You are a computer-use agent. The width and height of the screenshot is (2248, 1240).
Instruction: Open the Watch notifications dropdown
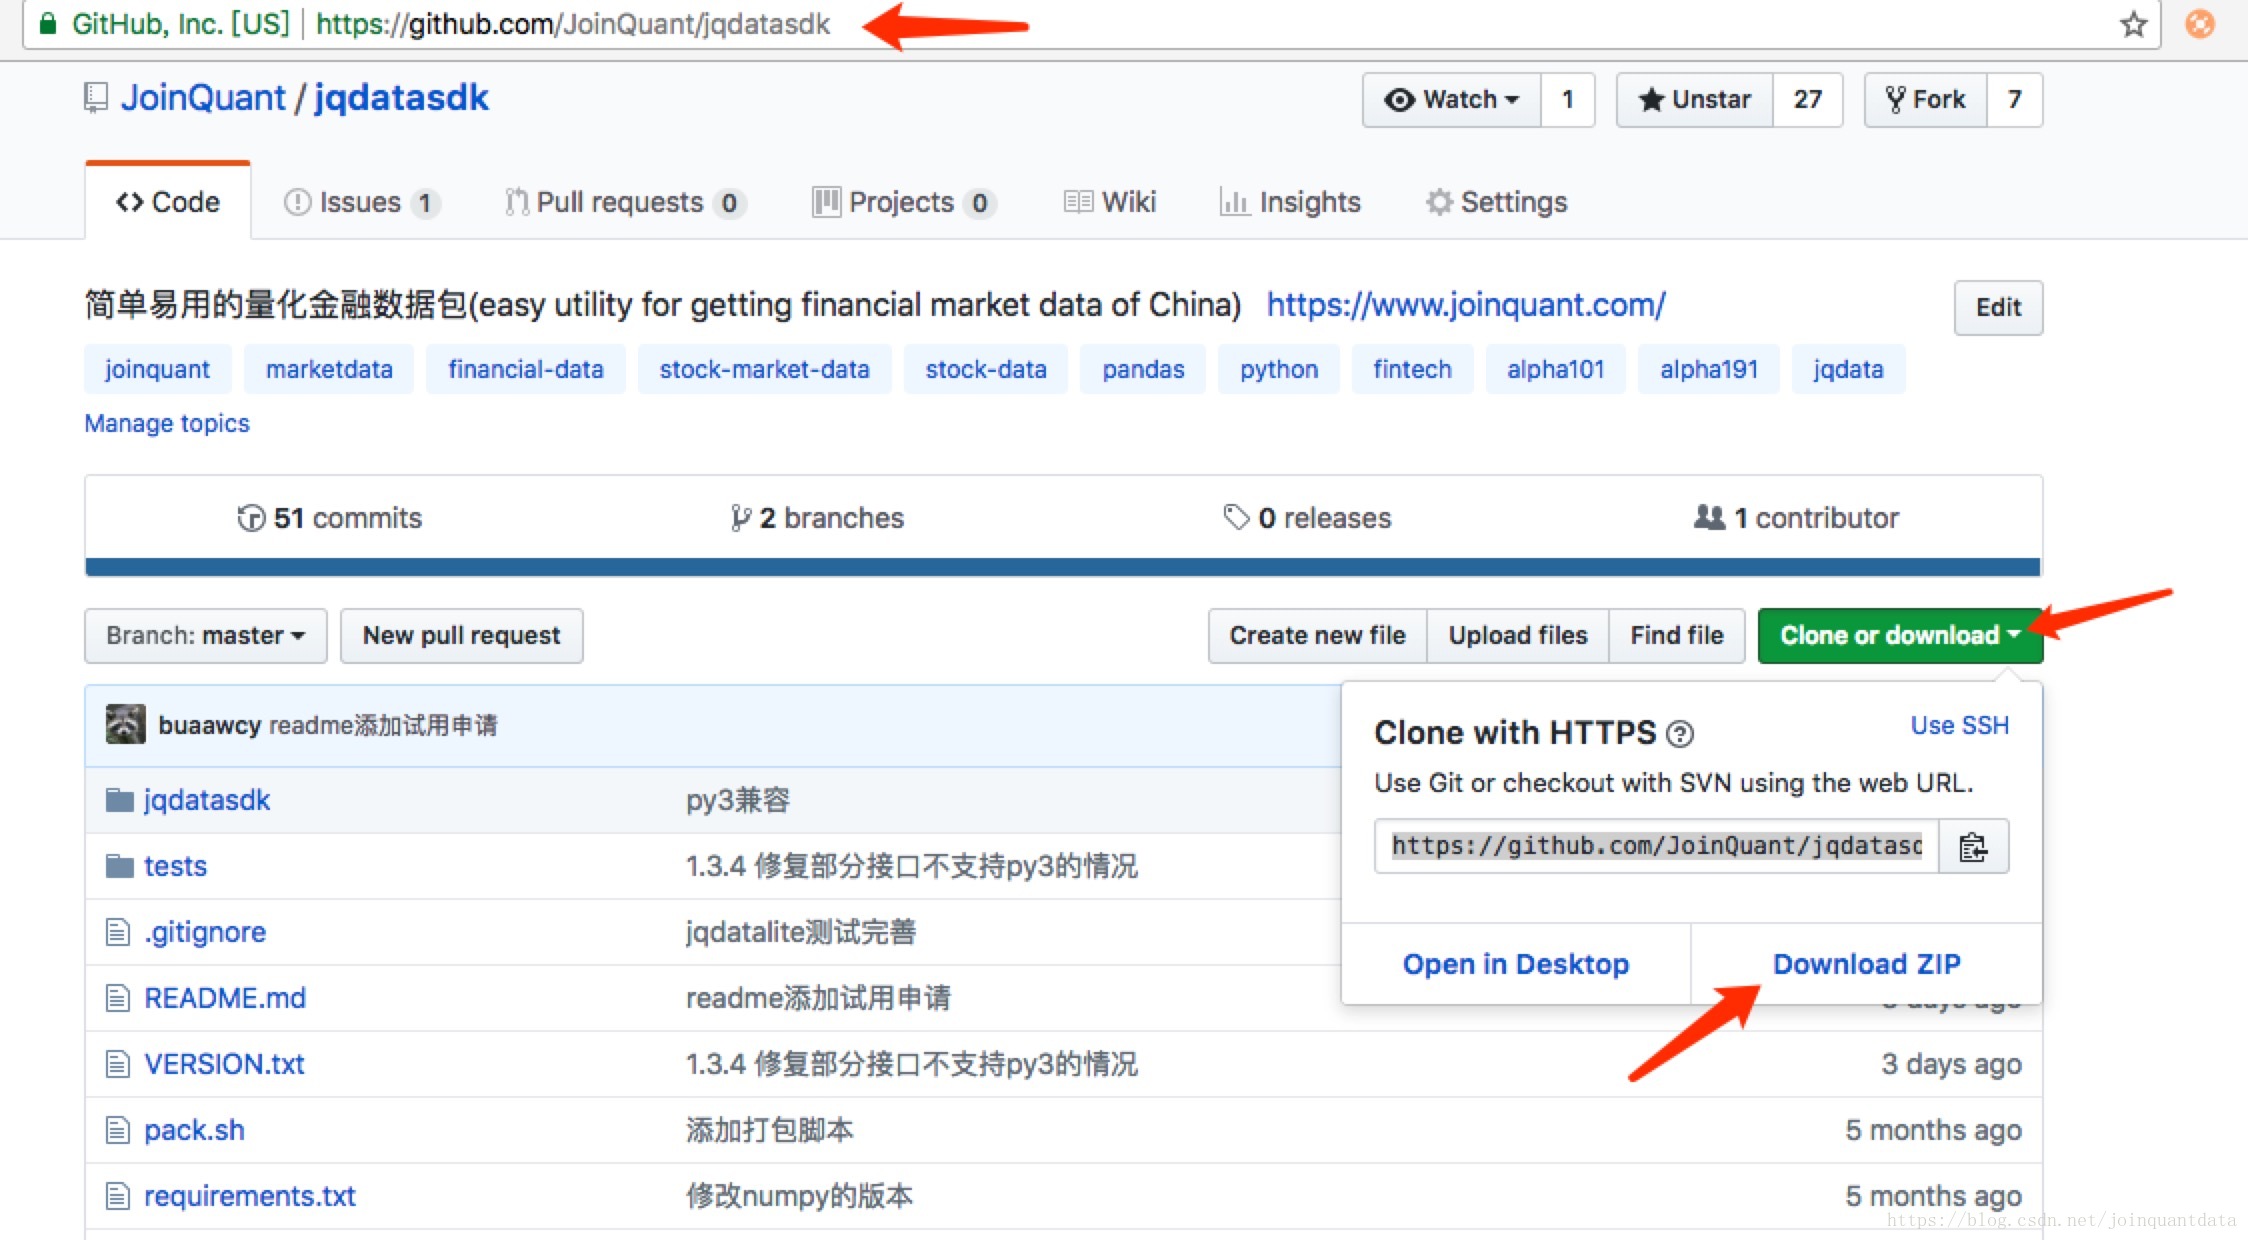click(1450, 99)
